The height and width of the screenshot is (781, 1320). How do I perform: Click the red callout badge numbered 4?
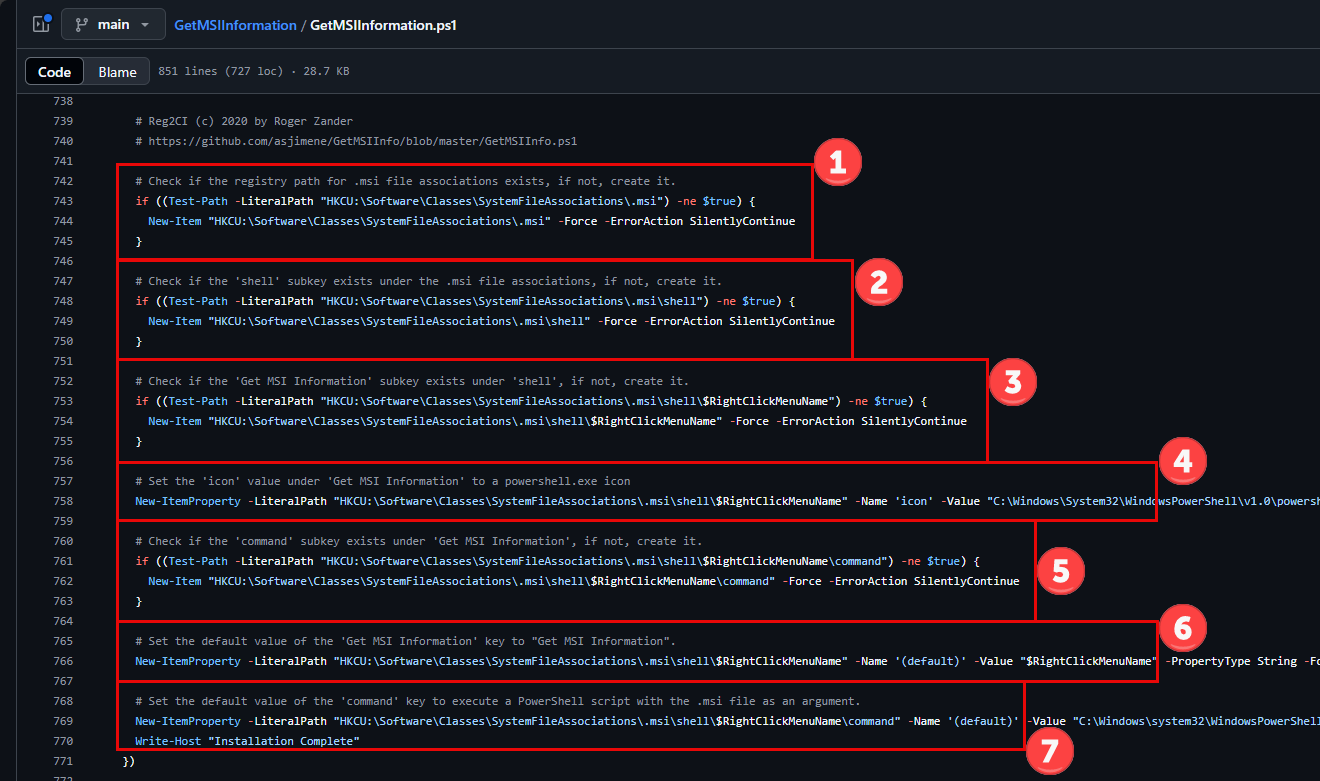(x=1183, y=460)
